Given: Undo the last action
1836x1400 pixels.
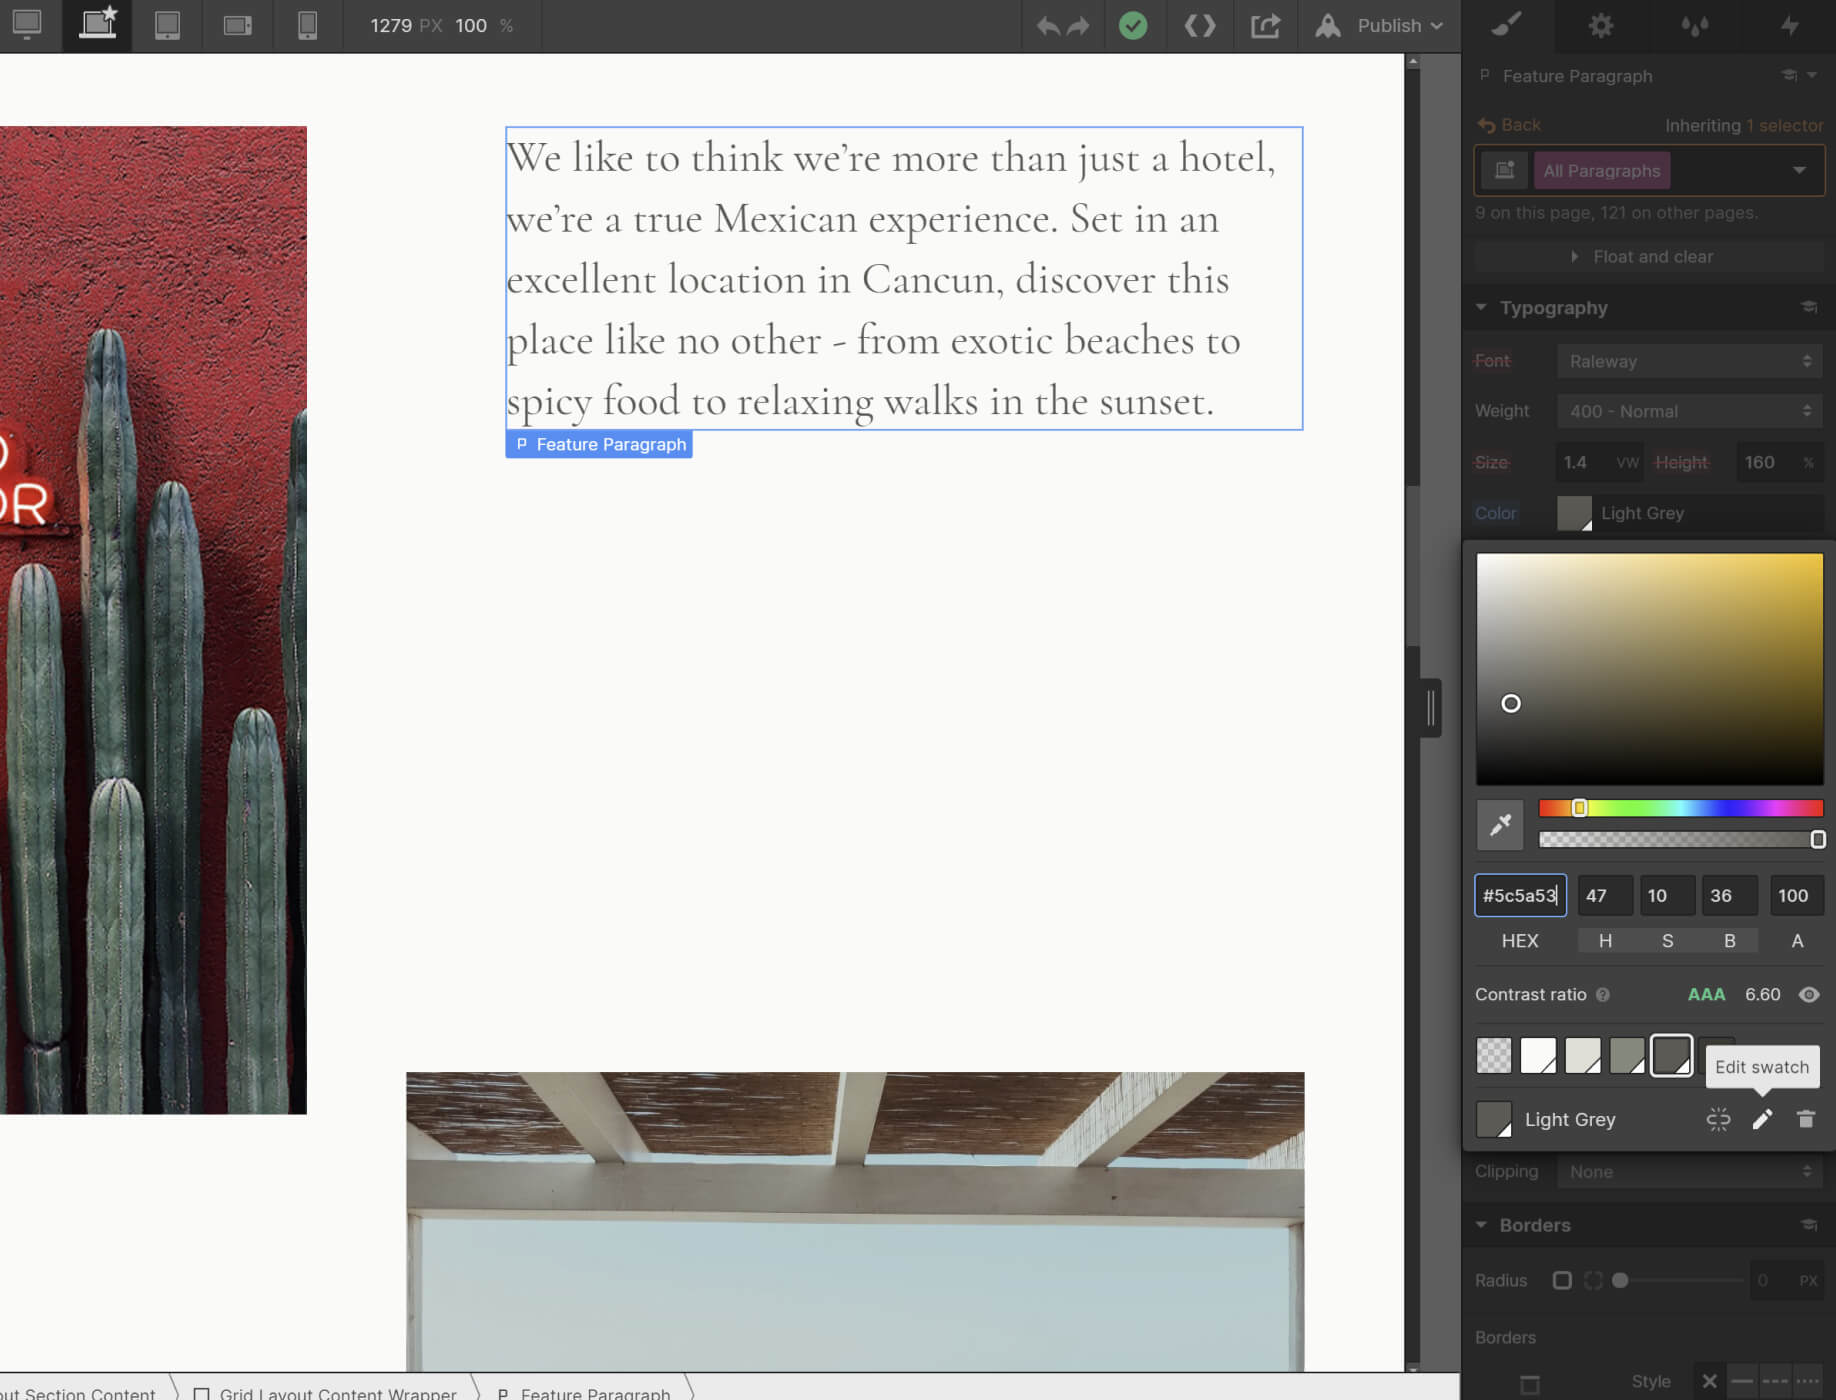Looking at the screenshot, I should (1048, 26).
